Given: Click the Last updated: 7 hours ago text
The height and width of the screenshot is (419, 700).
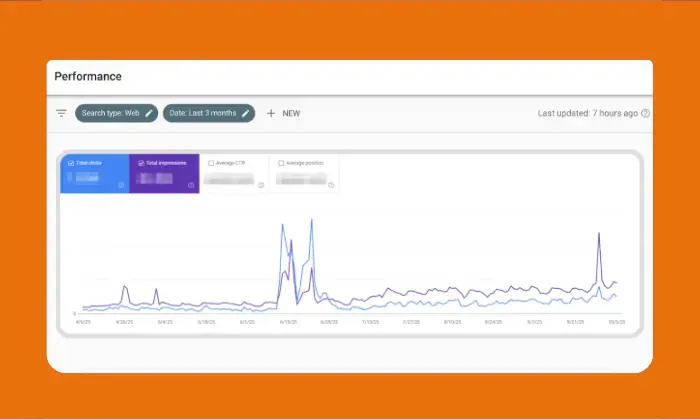Looking at the screenshot, I should point(587,113).
